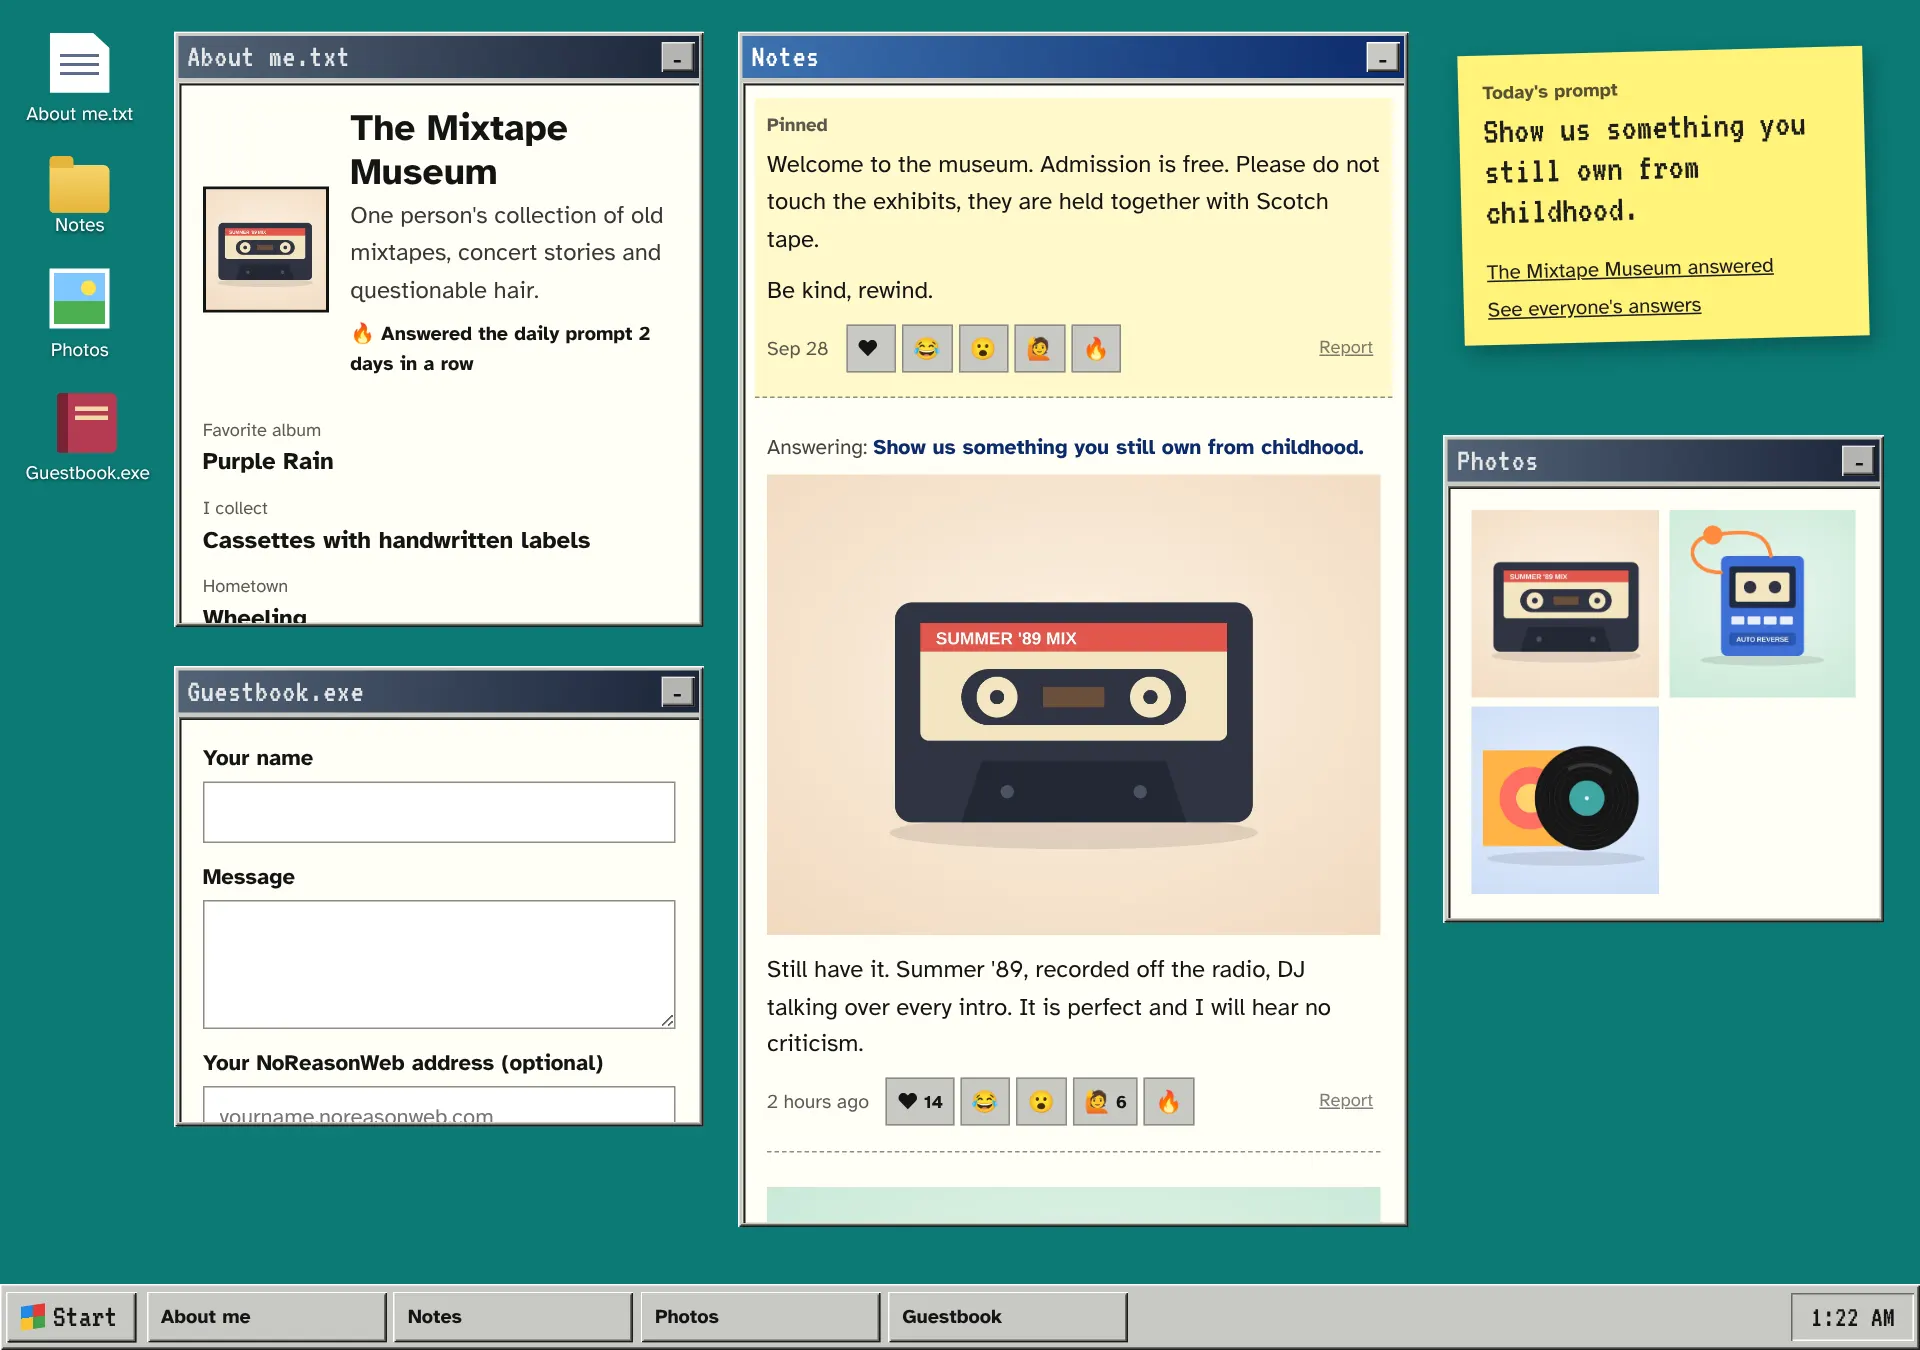The width and height of the screenshot is (1920, 1350).
Task: Click 'Cassettes with handwritten labels' text
Action: coord(396,540)
